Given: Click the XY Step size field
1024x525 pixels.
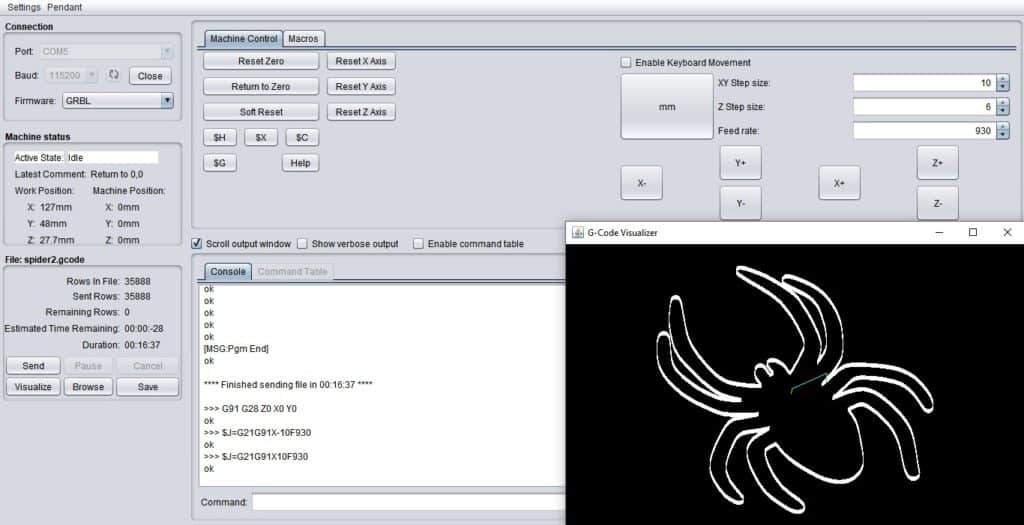Looking at the screenshot, I should [x=924, y=83].
